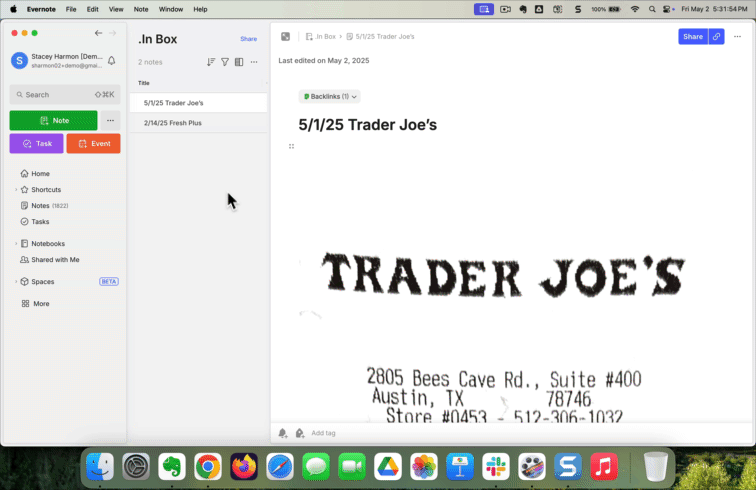Open filter notes icon
The width and height of the screenshot is (756, 490).
click(225, 62)
